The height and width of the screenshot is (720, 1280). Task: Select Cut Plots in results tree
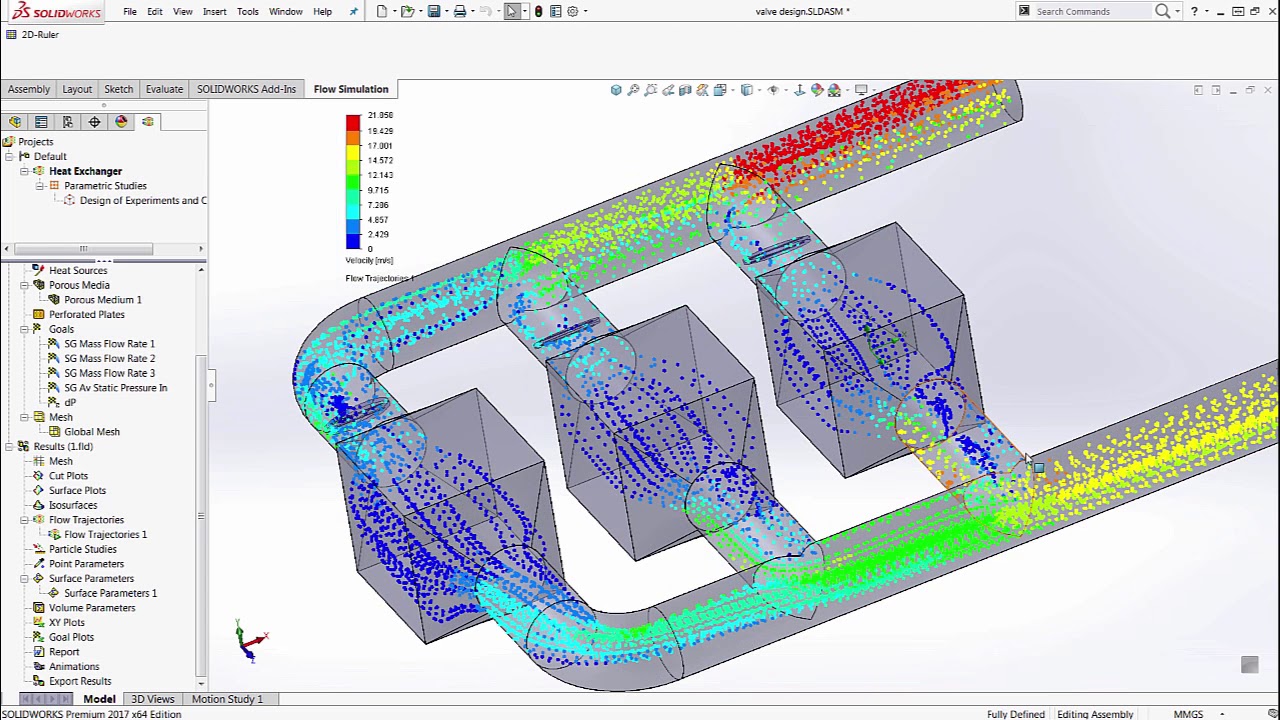(x=68, y=476)
